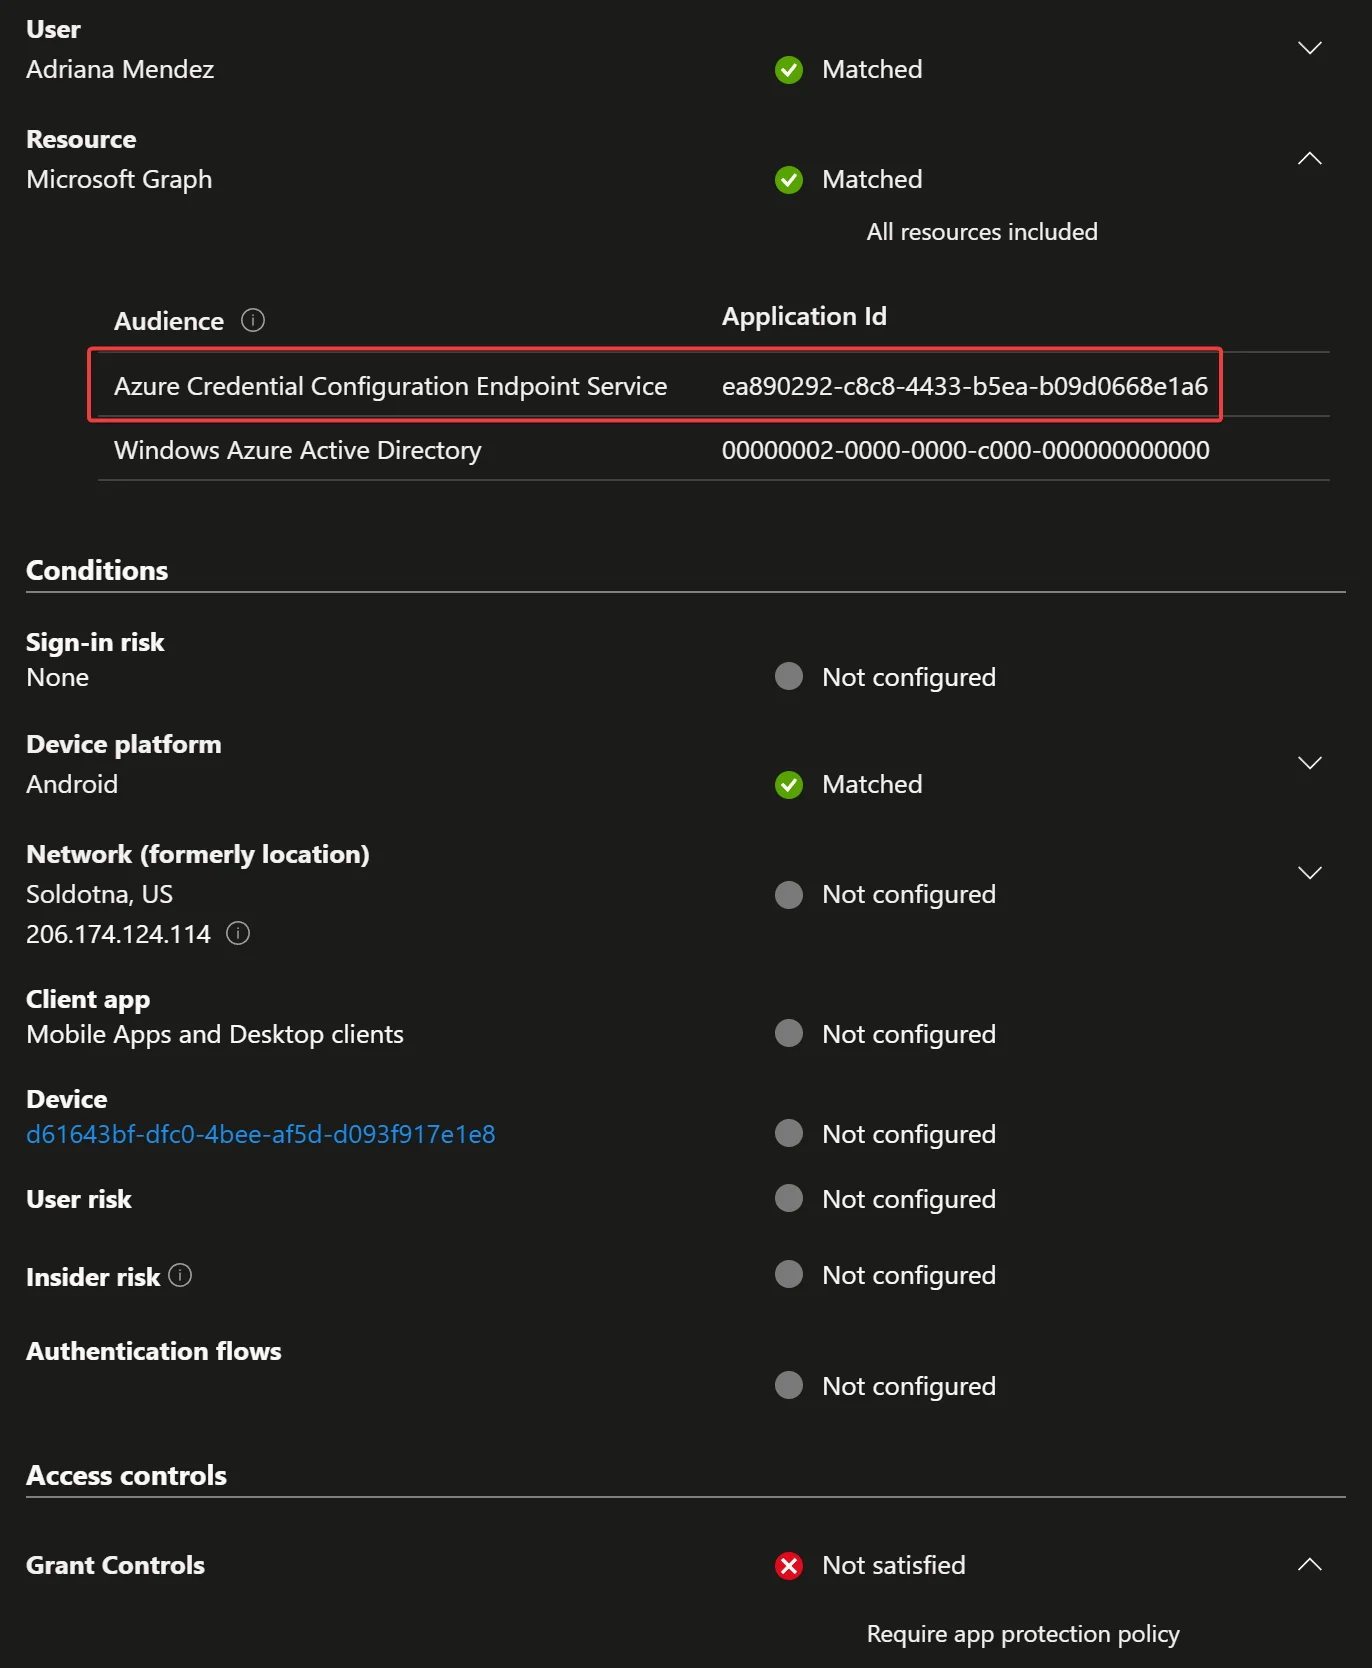Click the gray status circle for Authentication flows
1372x1668 pixels.
(x=789, y=1385)
